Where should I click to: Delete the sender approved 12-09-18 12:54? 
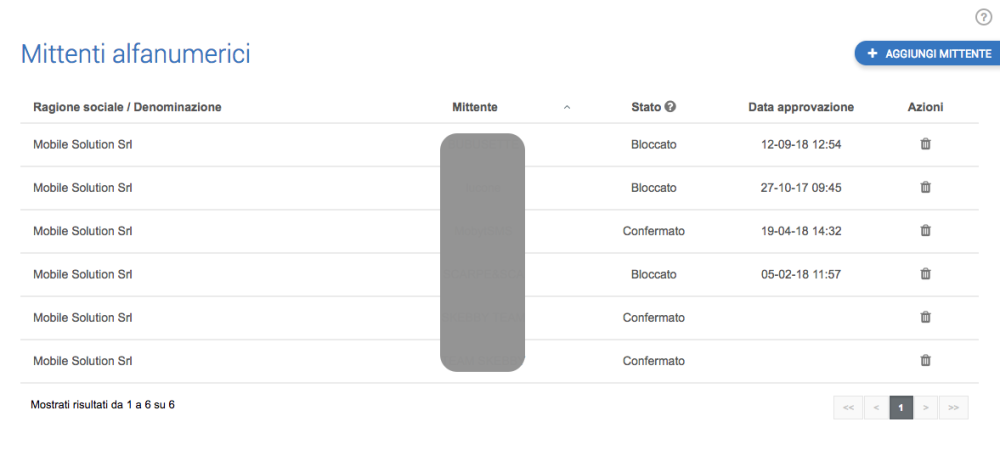(x=925, y=144)
